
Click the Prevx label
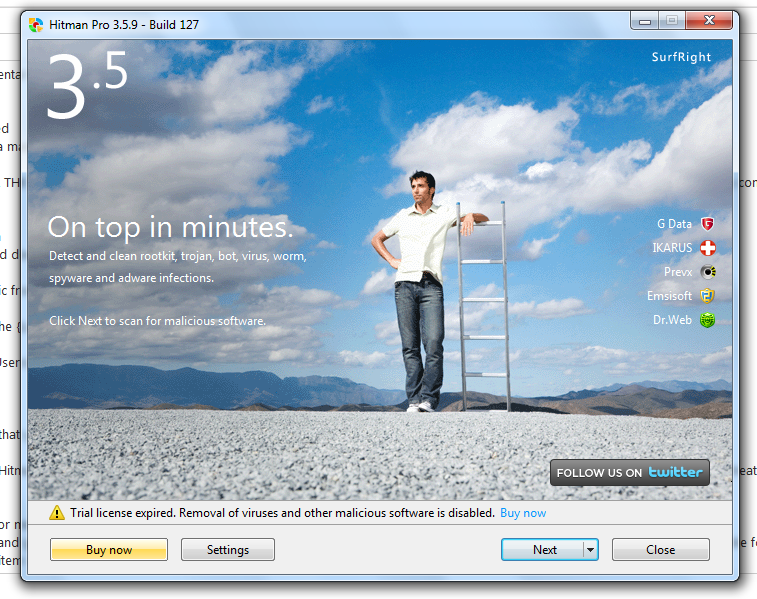[678, 272]
